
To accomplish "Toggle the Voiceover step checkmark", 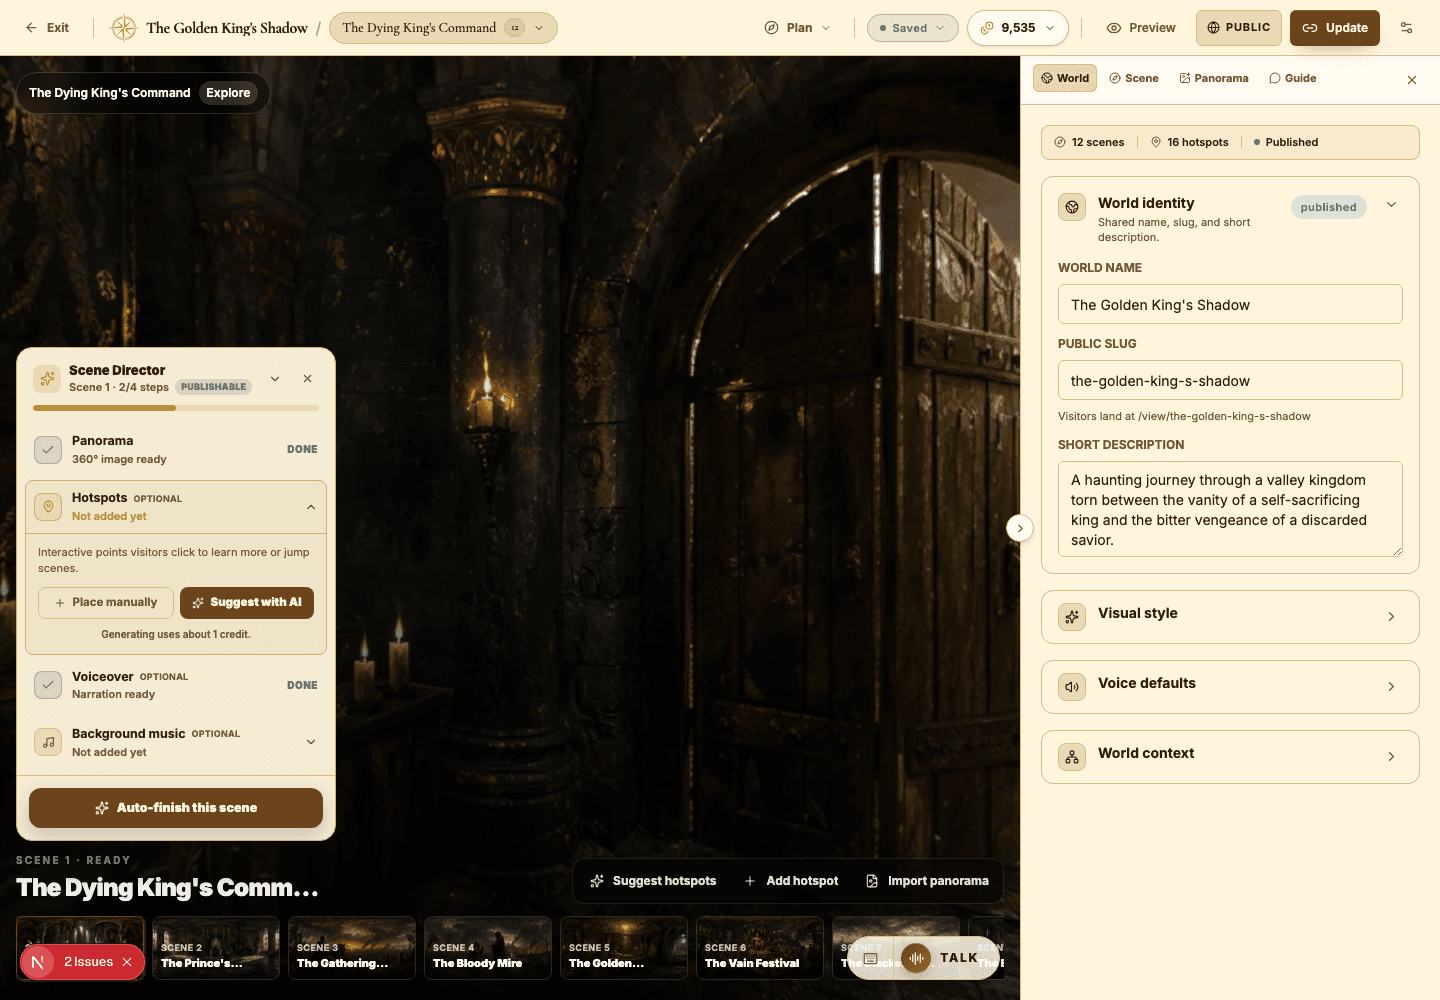I will [x=48, y=685].
